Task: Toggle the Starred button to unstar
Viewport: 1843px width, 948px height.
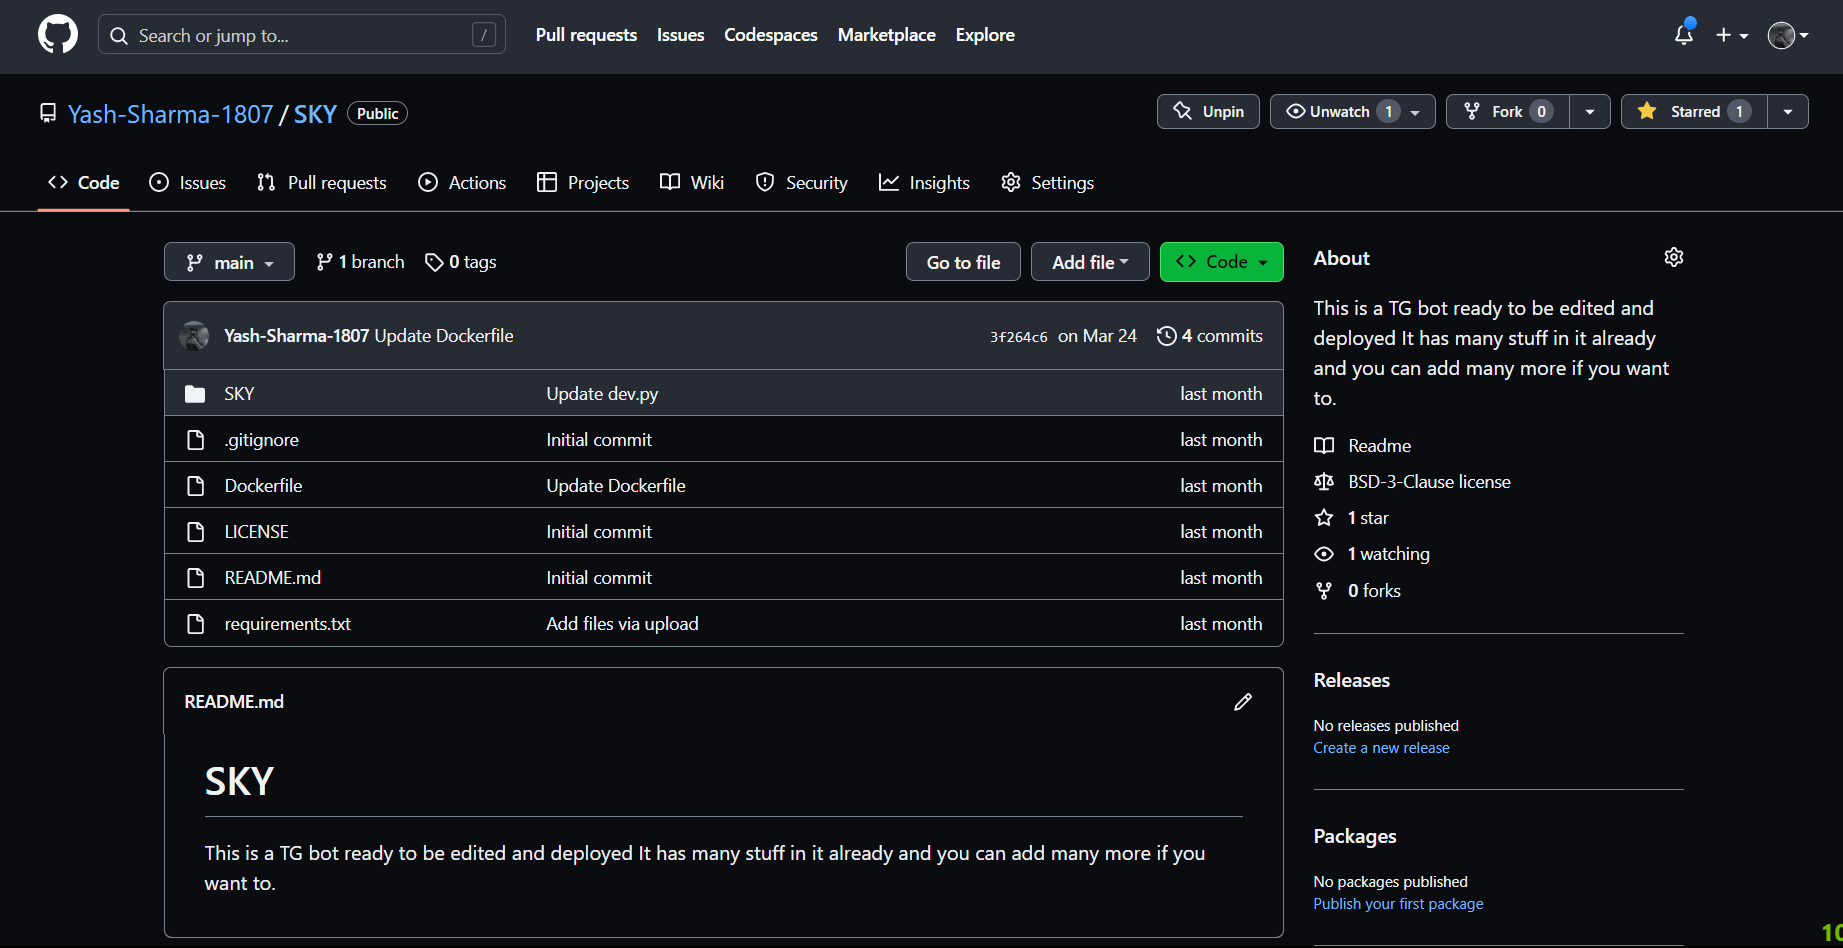Action: pyautogui.click(x=1694, y=112)
